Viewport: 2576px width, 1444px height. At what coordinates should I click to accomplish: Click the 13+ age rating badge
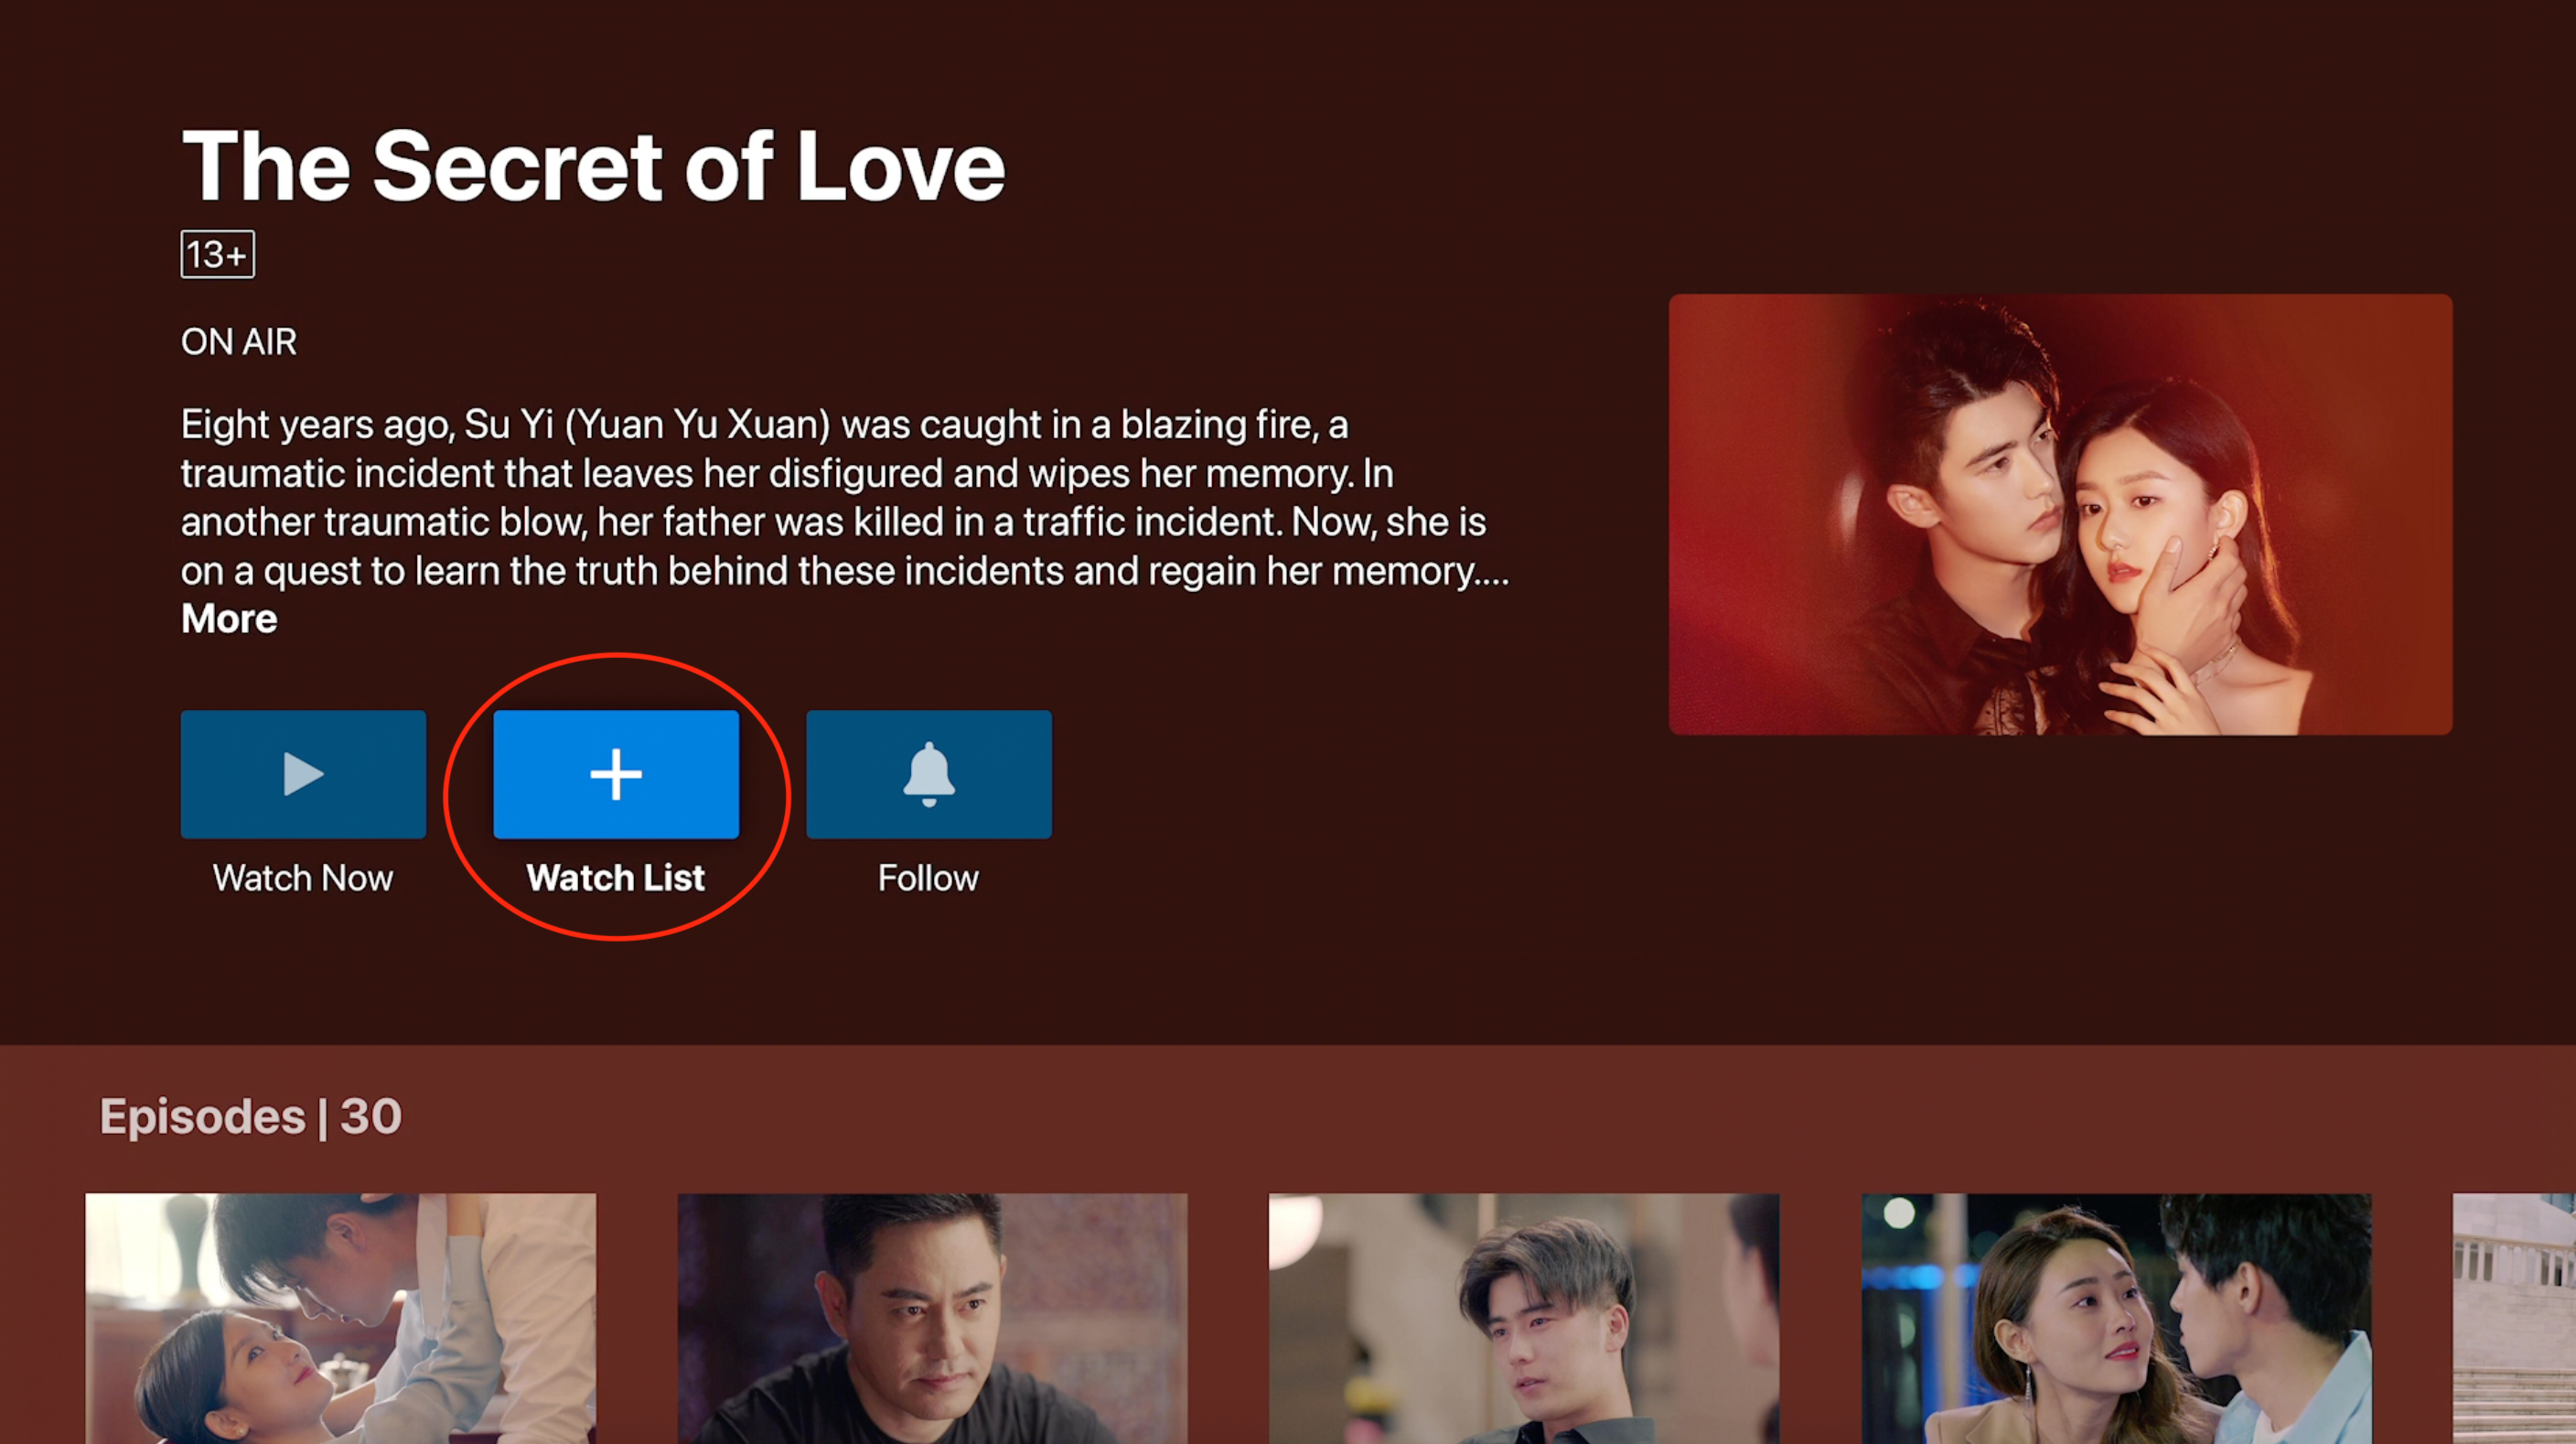pyautogui.click(x=218, y=254)
